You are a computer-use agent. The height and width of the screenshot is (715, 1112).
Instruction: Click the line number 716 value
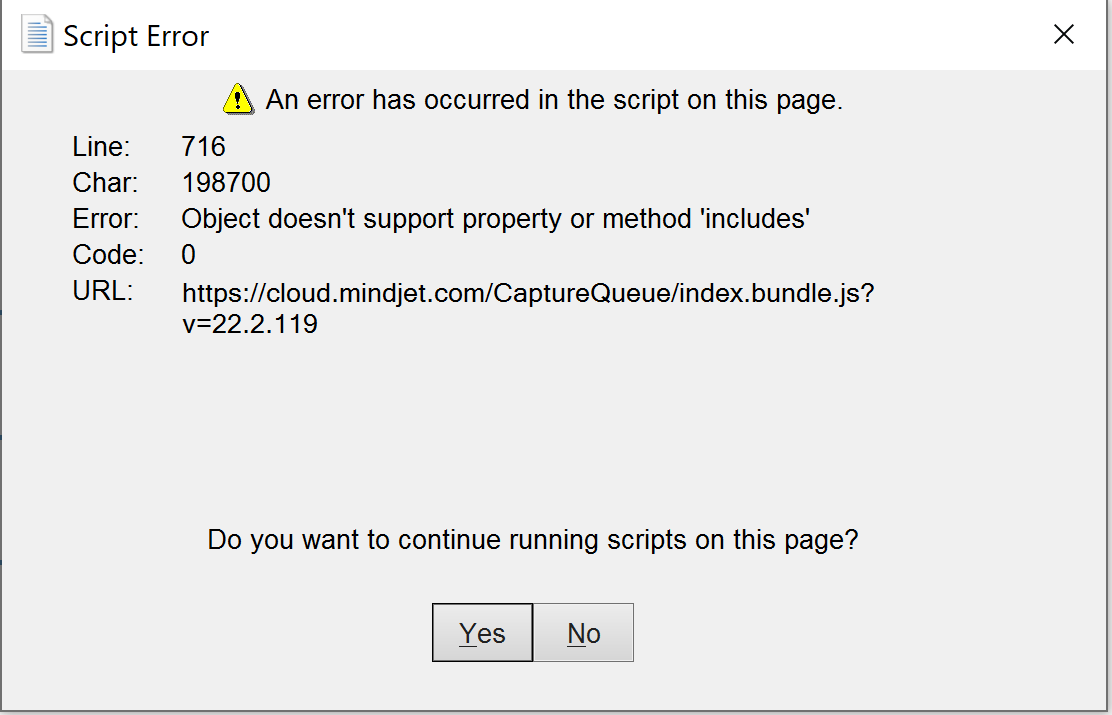point(204,147)
